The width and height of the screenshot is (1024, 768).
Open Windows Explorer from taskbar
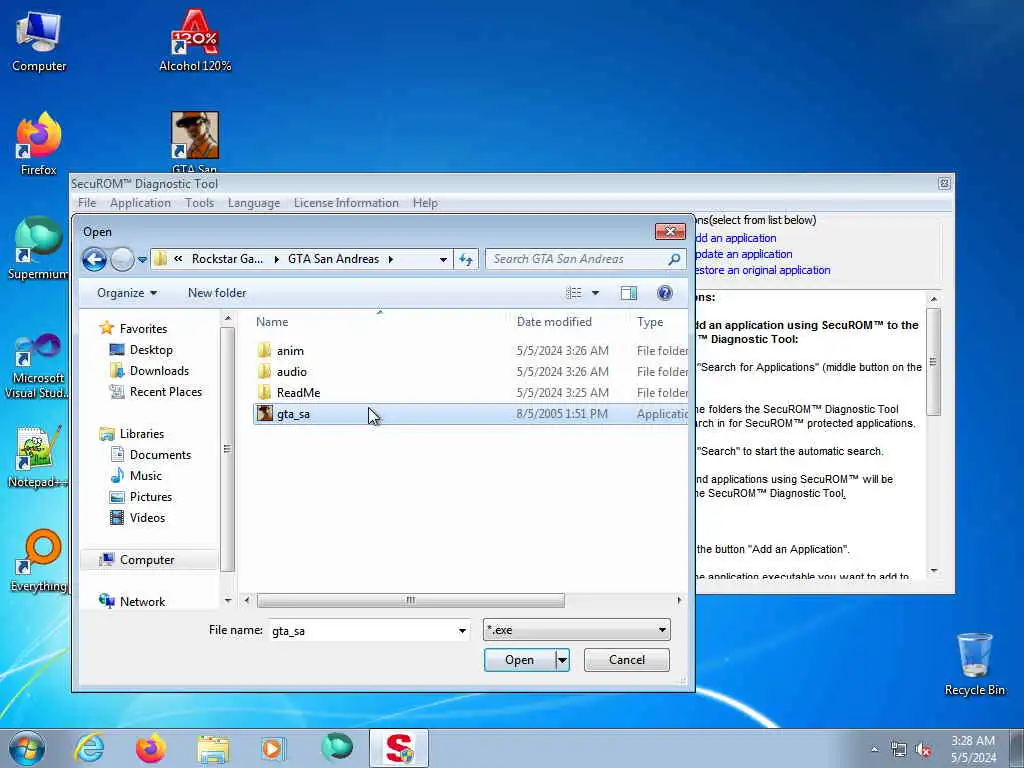(x=213, y=748)
